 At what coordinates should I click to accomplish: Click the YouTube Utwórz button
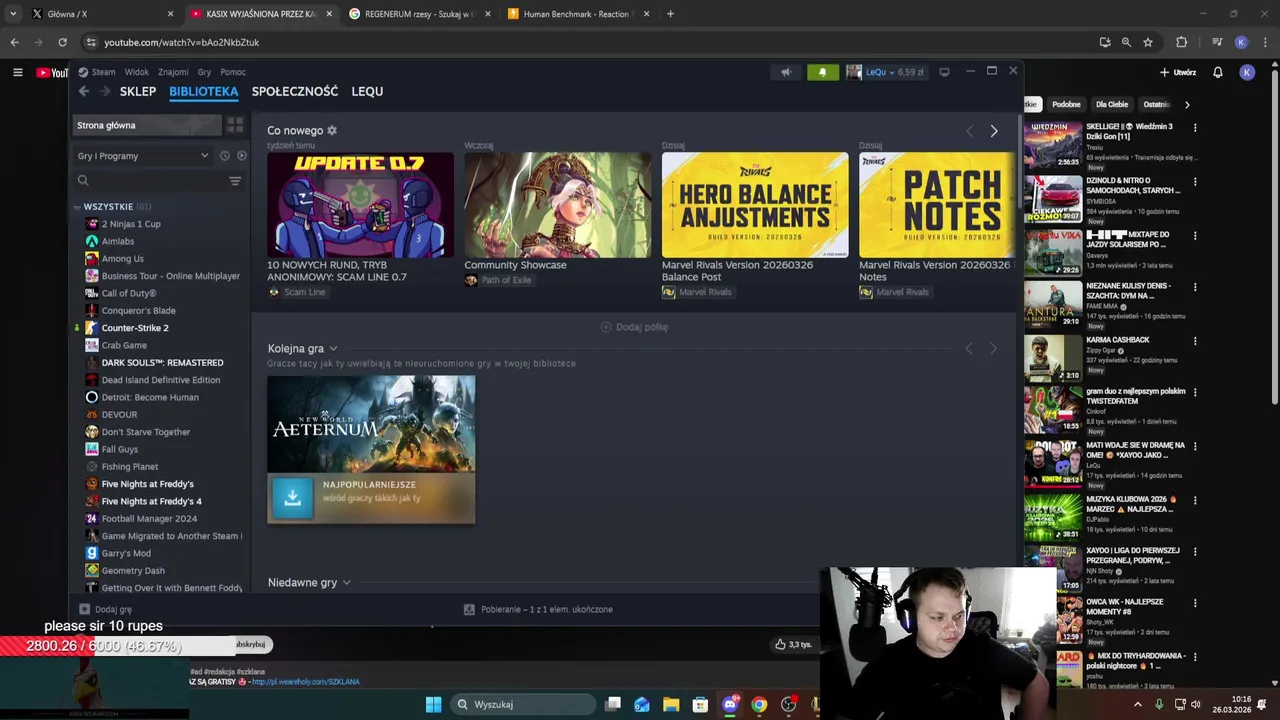1178,72
